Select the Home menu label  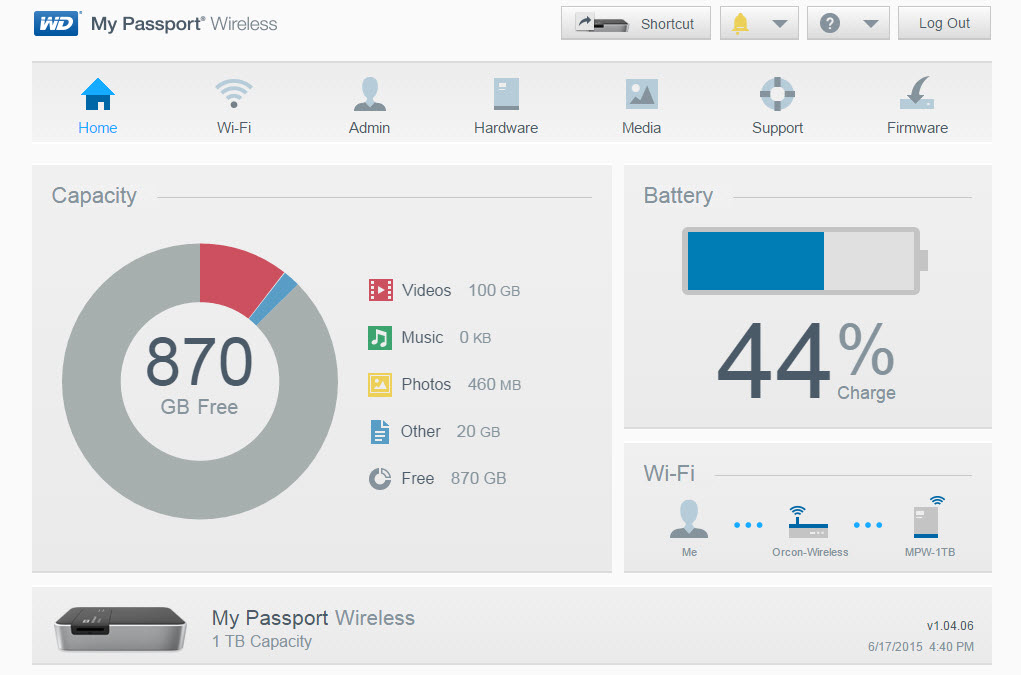coord(98,128)
